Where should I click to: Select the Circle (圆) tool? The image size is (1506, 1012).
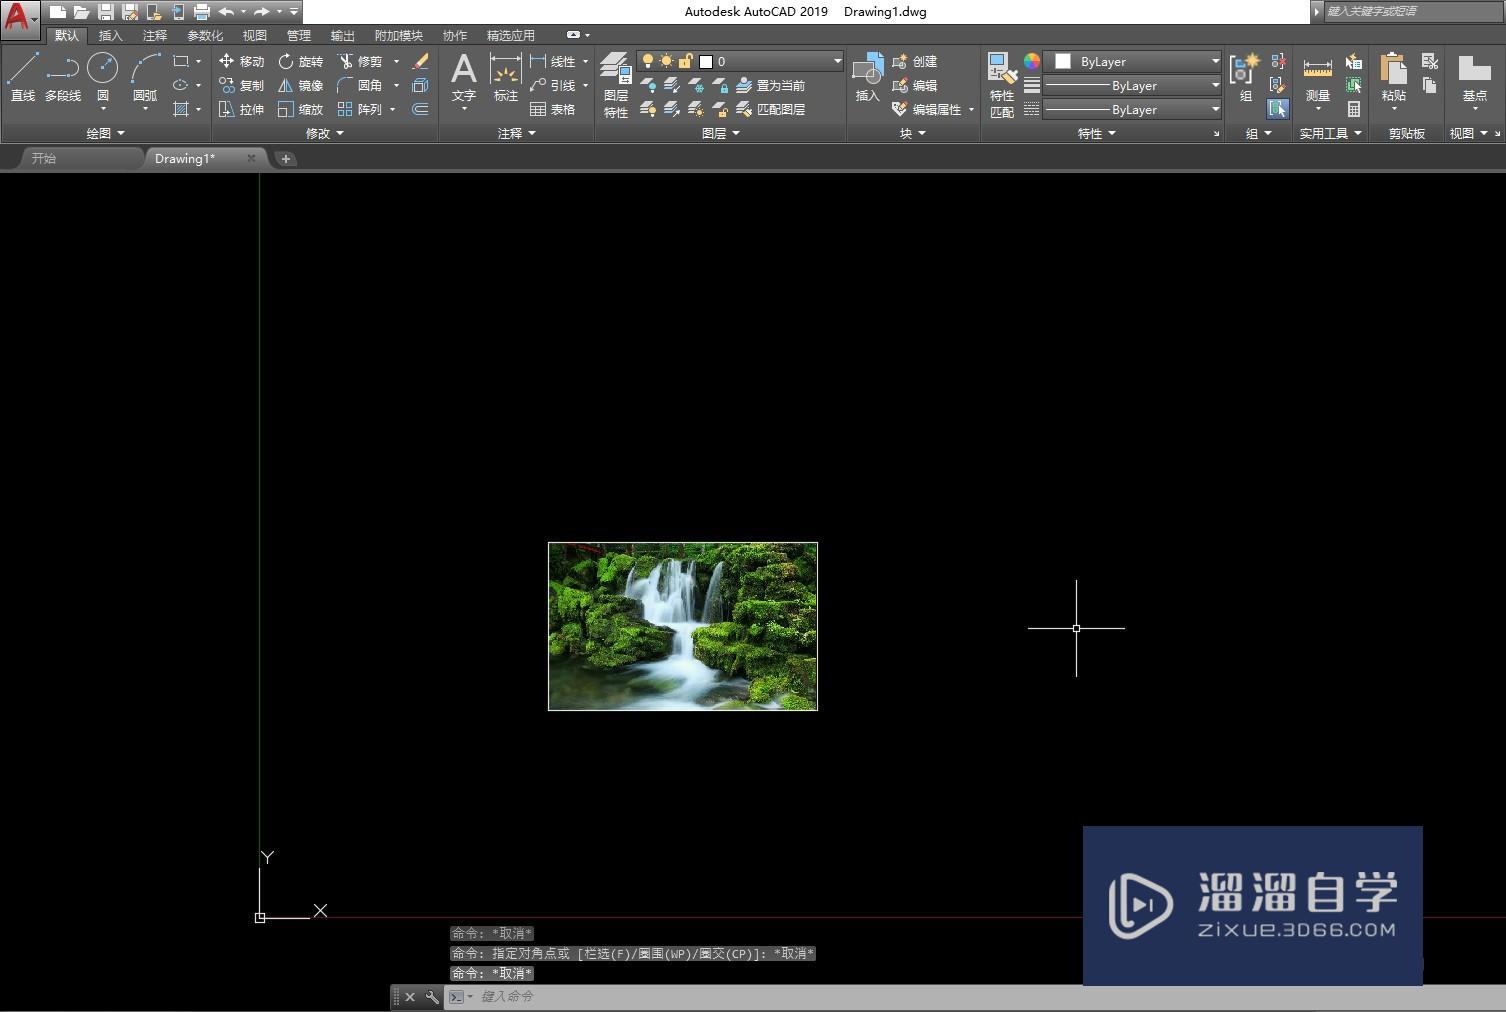click(x=102, y=76)
